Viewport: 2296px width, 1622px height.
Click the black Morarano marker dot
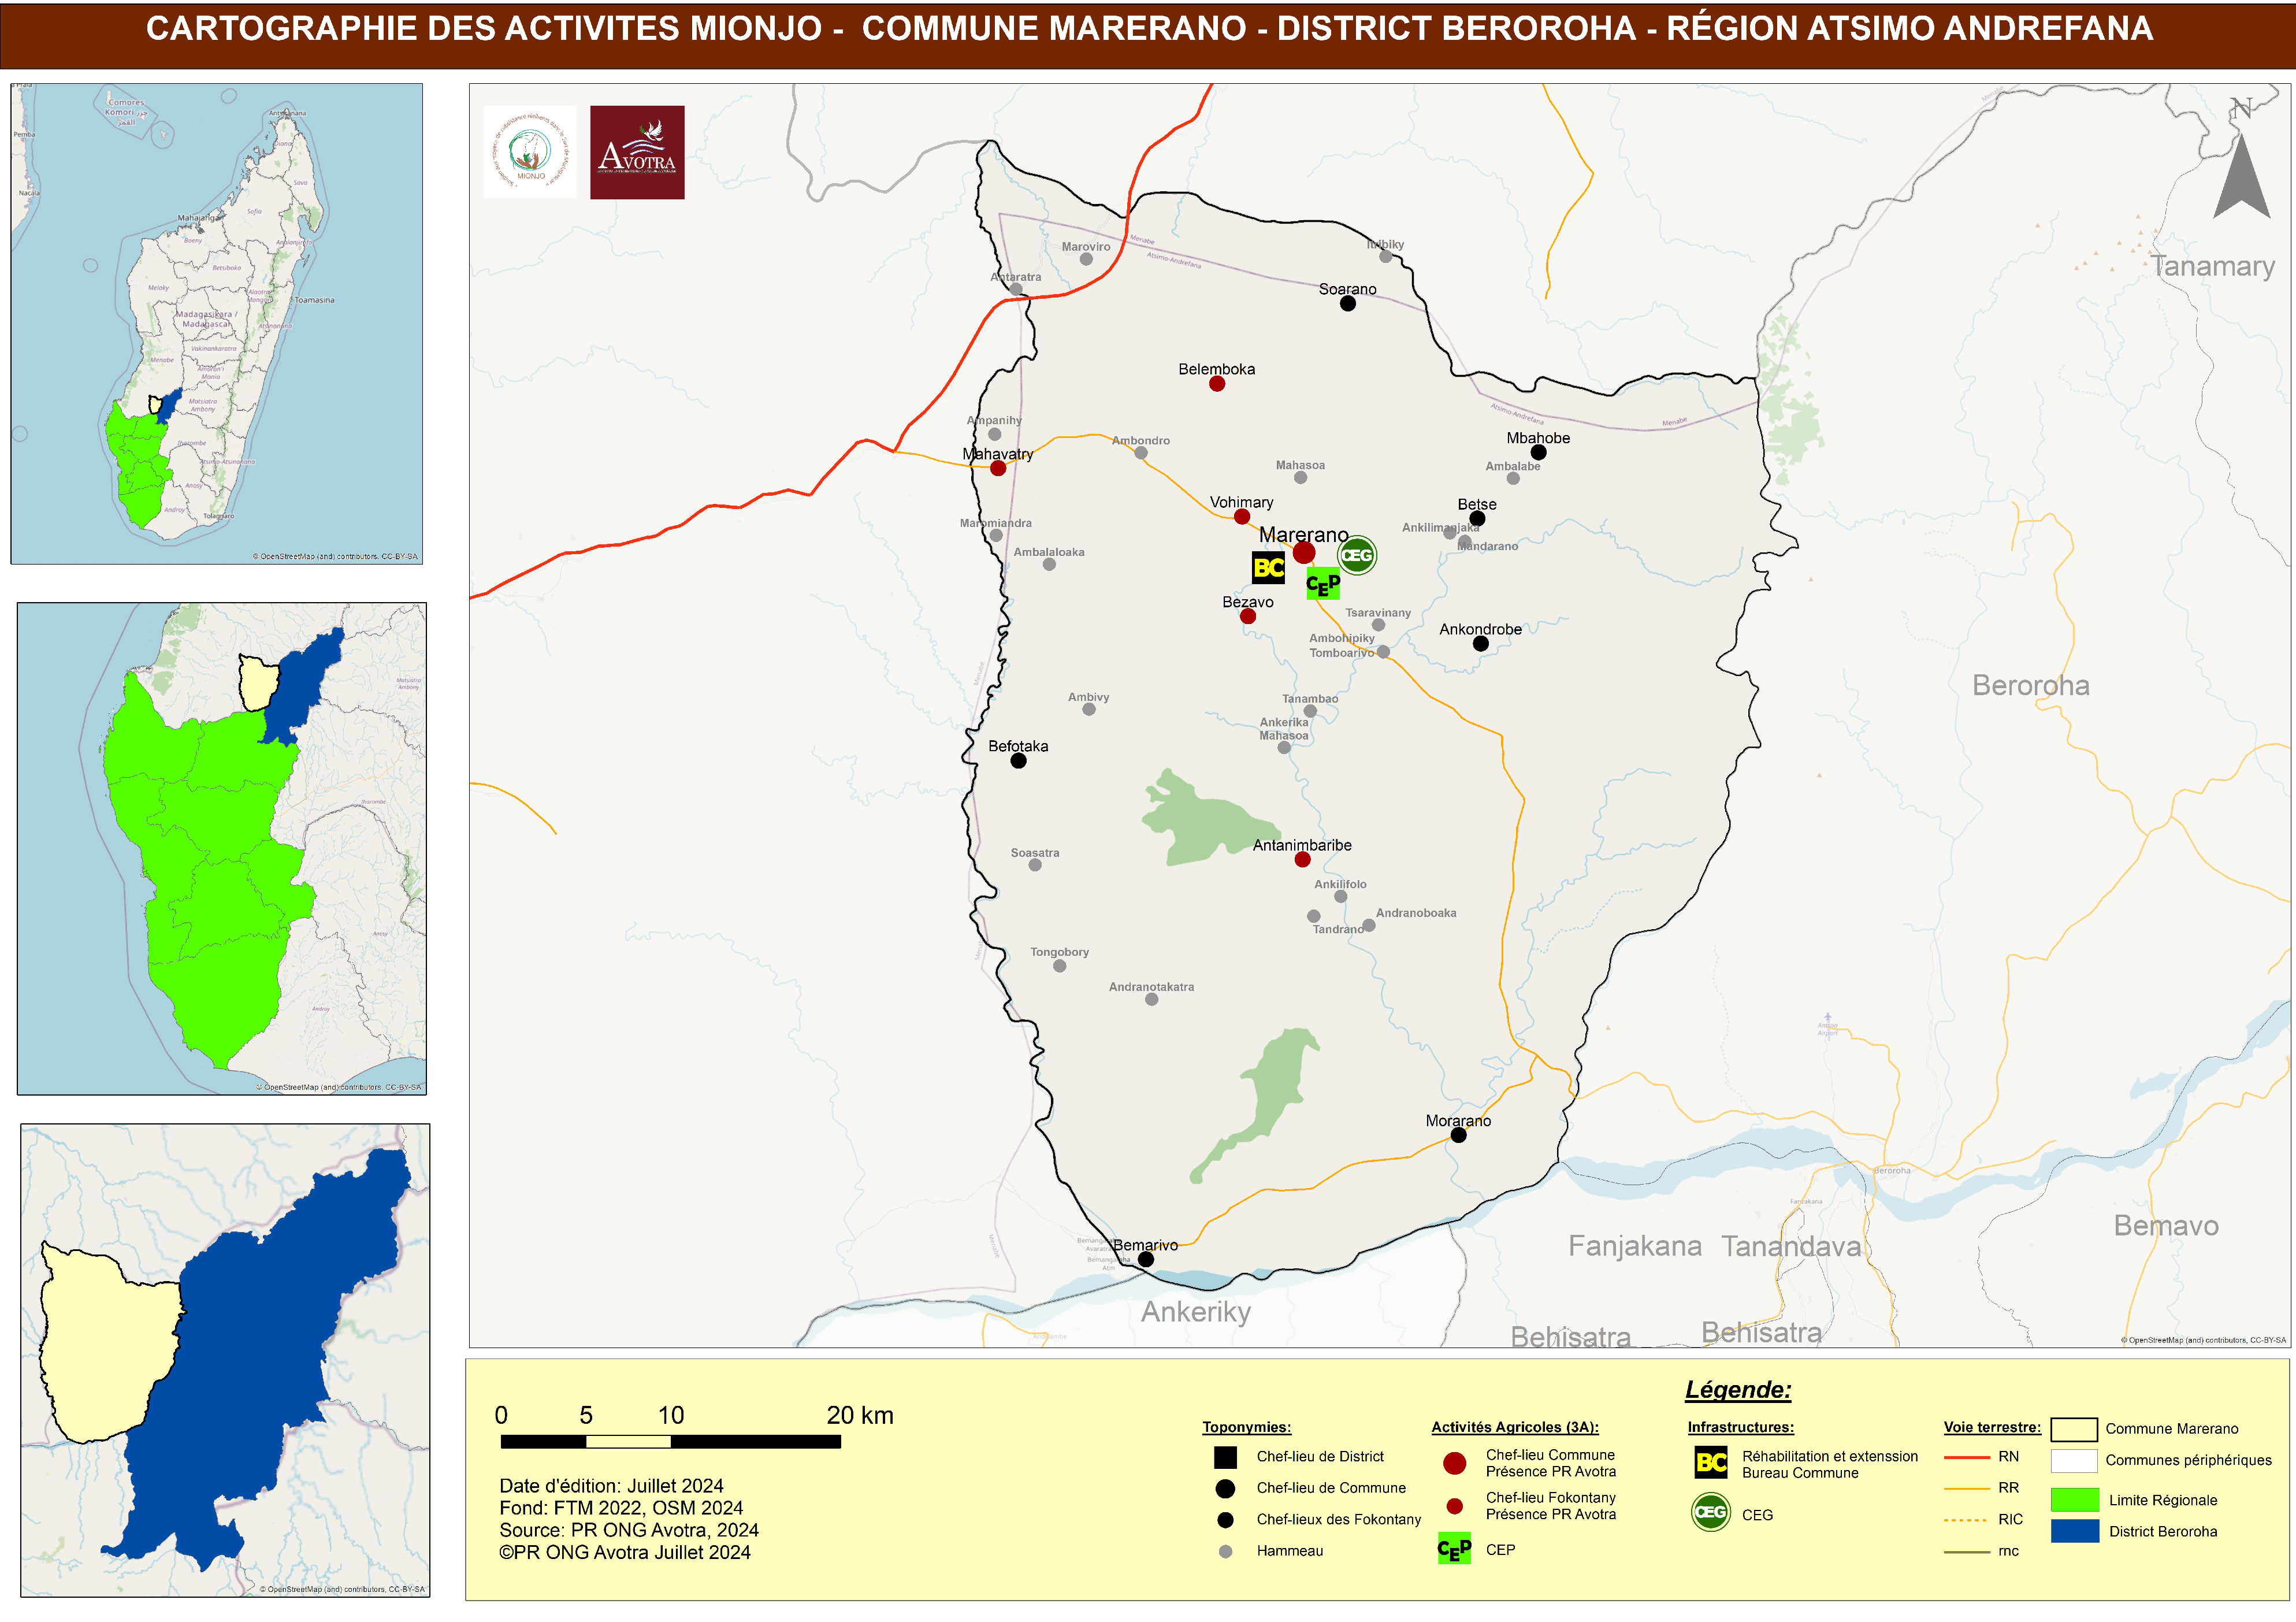point(1458,1135)
